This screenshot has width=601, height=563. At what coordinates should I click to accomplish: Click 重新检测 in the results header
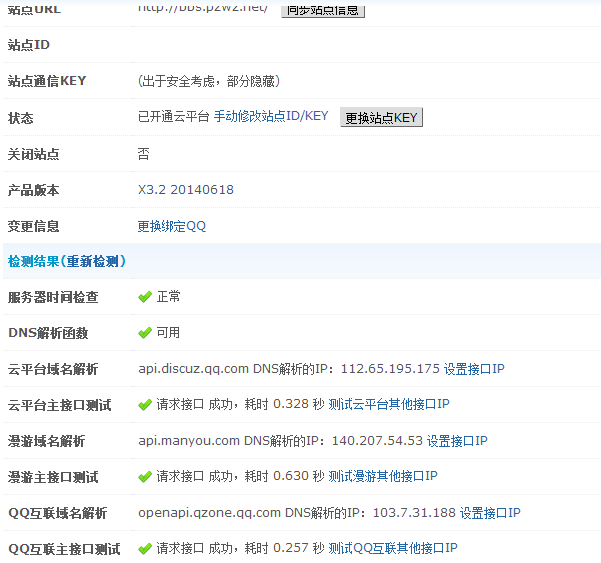(93, 261)
